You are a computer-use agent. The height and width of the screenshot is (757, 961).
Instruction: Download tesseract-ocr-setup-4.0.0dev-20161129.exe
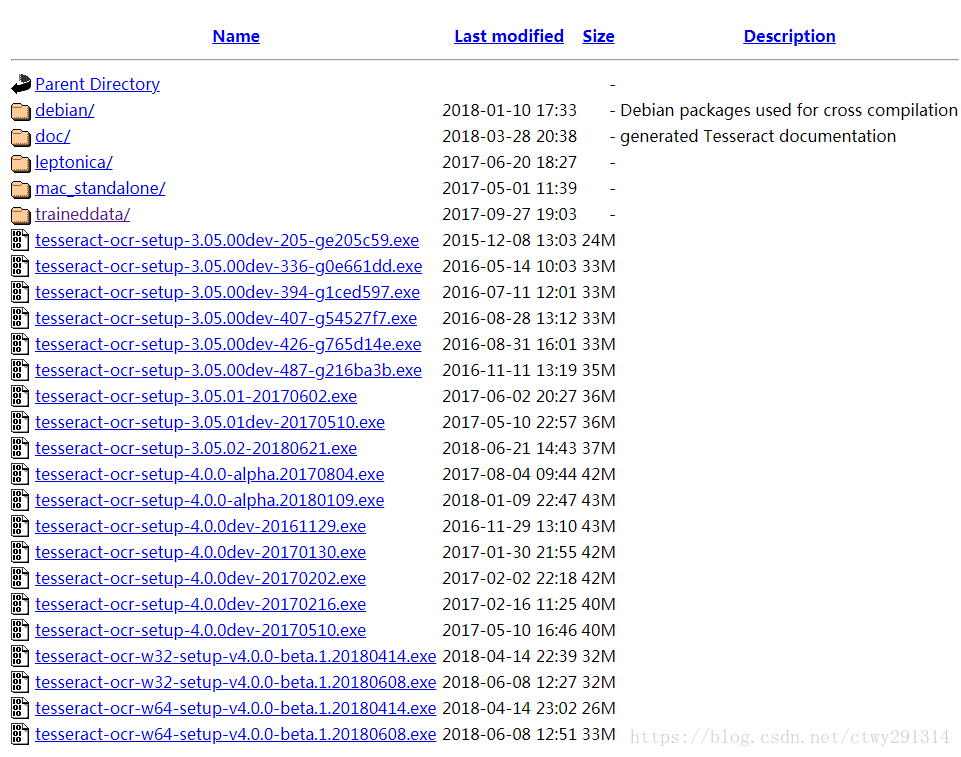click(200, 527)
